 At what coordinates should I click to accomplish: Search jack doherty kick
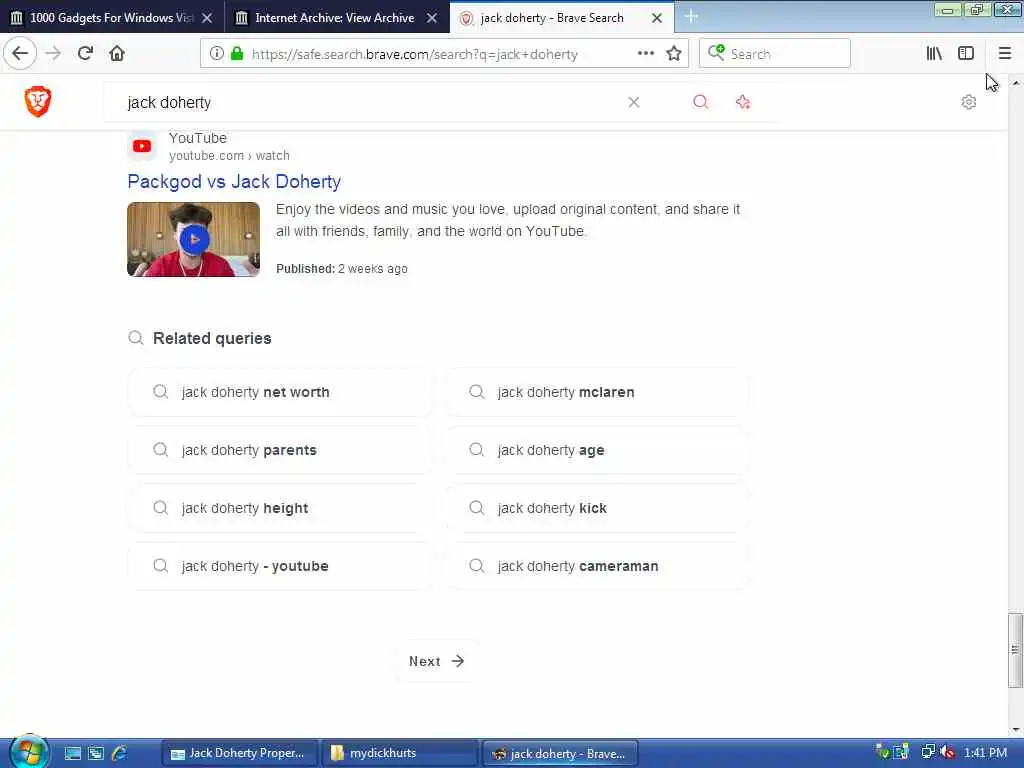(x=597, y=508)
